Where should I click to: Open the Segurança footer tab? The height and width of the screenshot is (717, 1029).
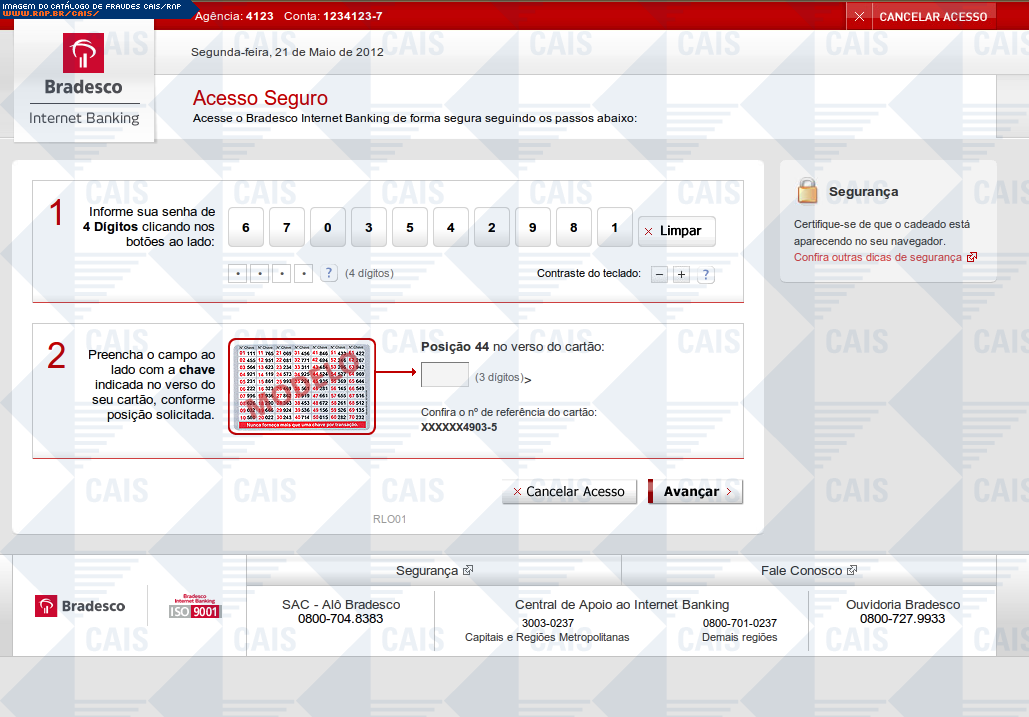tap(433, 570)
